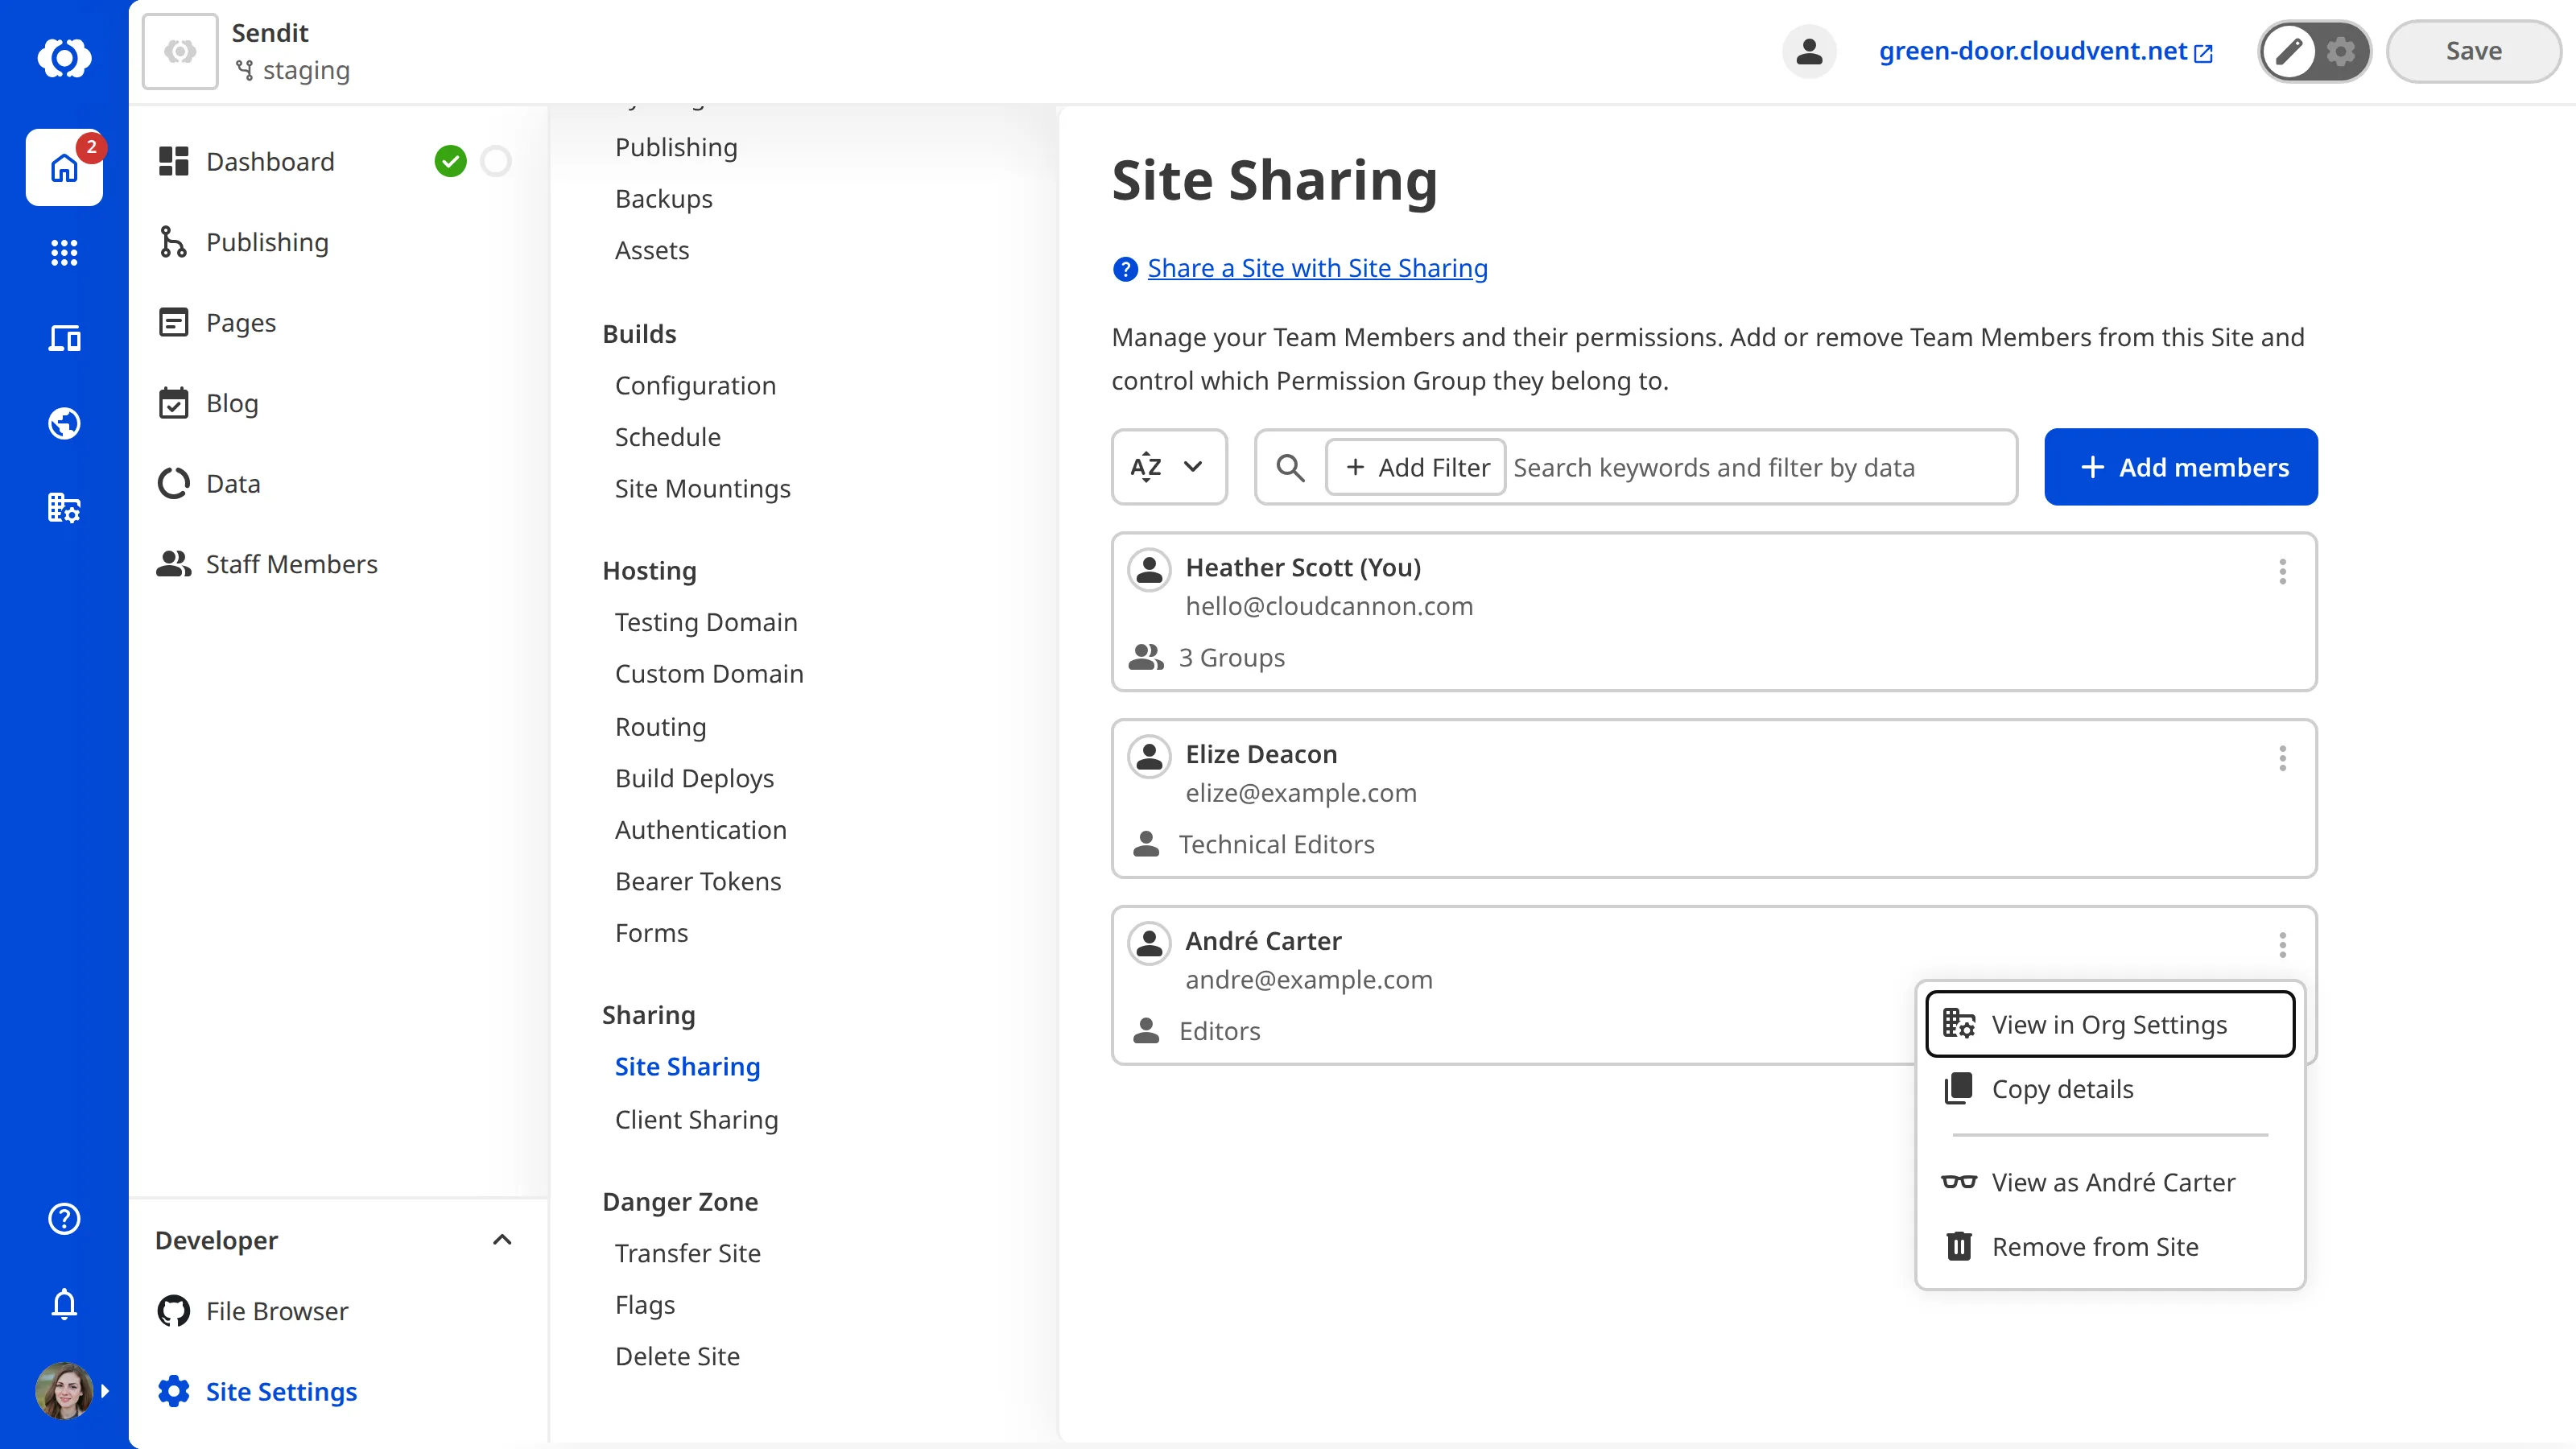Select Site Sharing under Sharing
Screen dimensions: 2576x1449
[687, 1066]
